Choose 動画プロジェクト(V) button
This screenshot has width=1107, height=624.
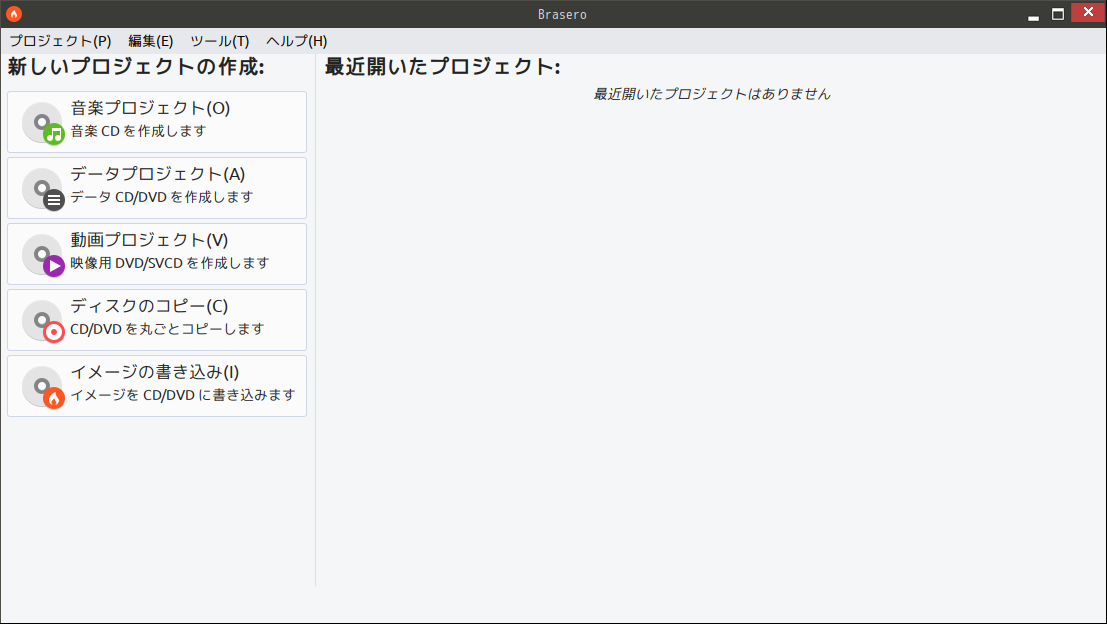(157, 254)
